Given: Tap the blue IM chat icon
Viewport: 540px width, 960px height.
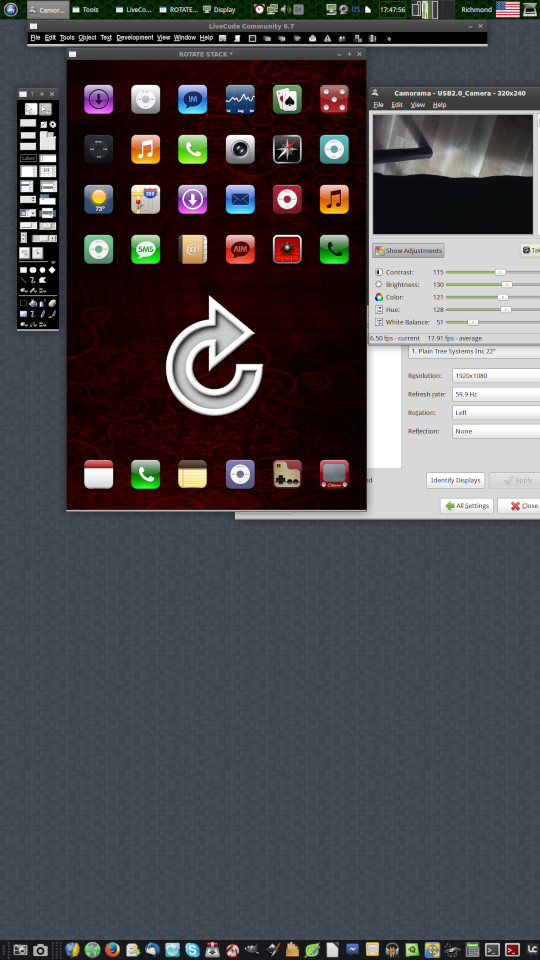Looking at the screenshot, I should (x=193, y=99).
